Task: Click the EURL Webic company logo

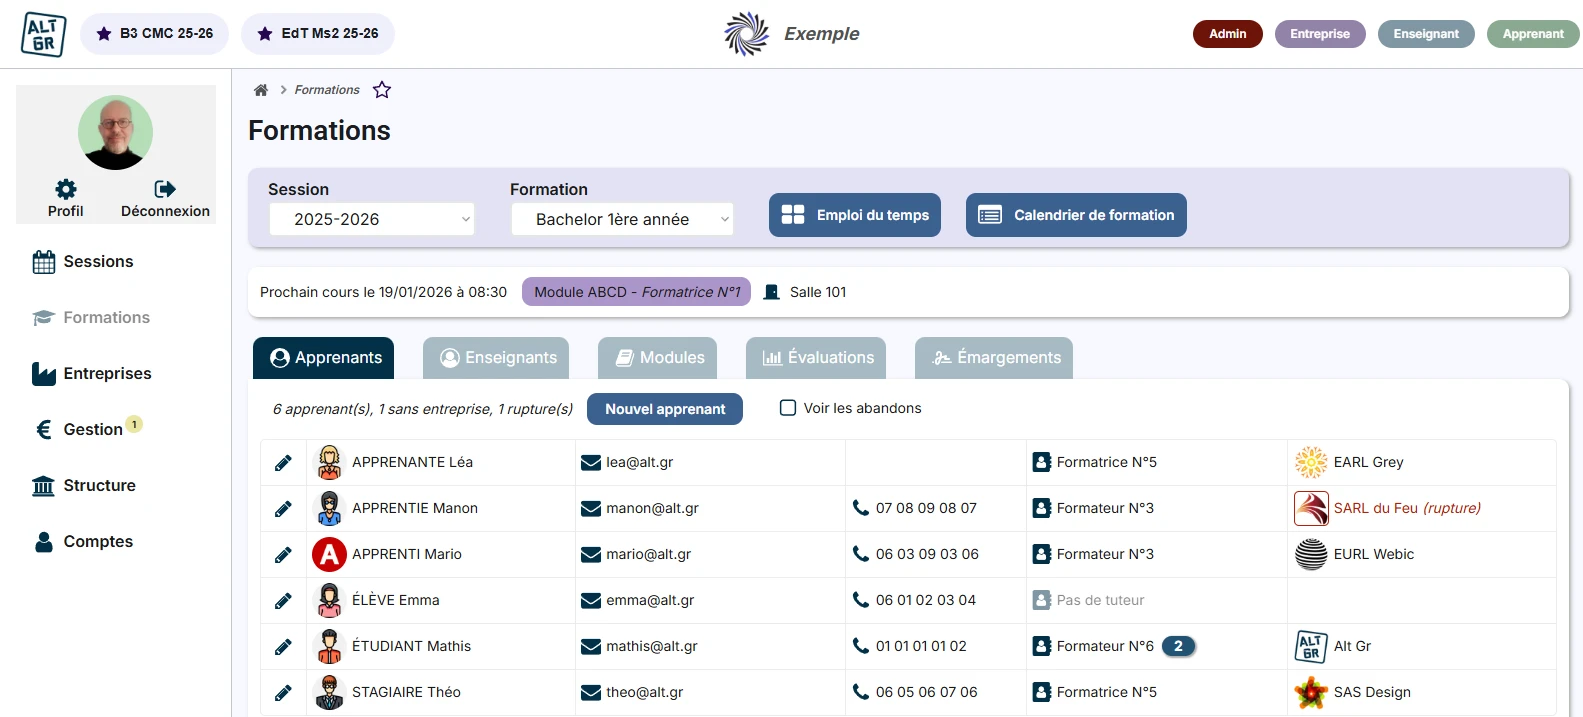Action: pos(1311,554)
